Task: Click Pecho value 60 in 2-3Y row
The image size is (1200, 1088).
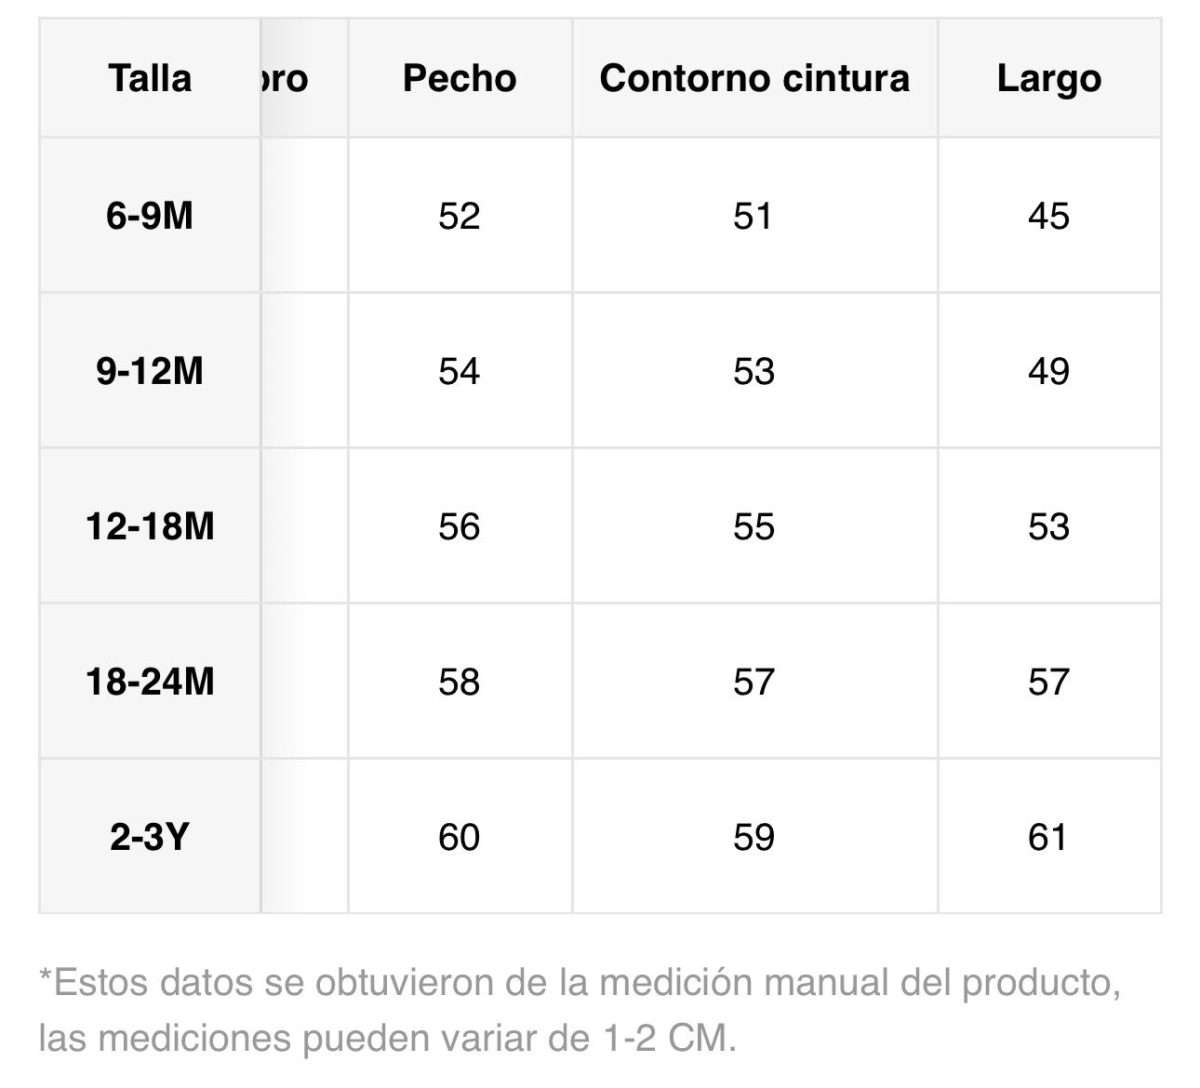Action: click(460, 836)
